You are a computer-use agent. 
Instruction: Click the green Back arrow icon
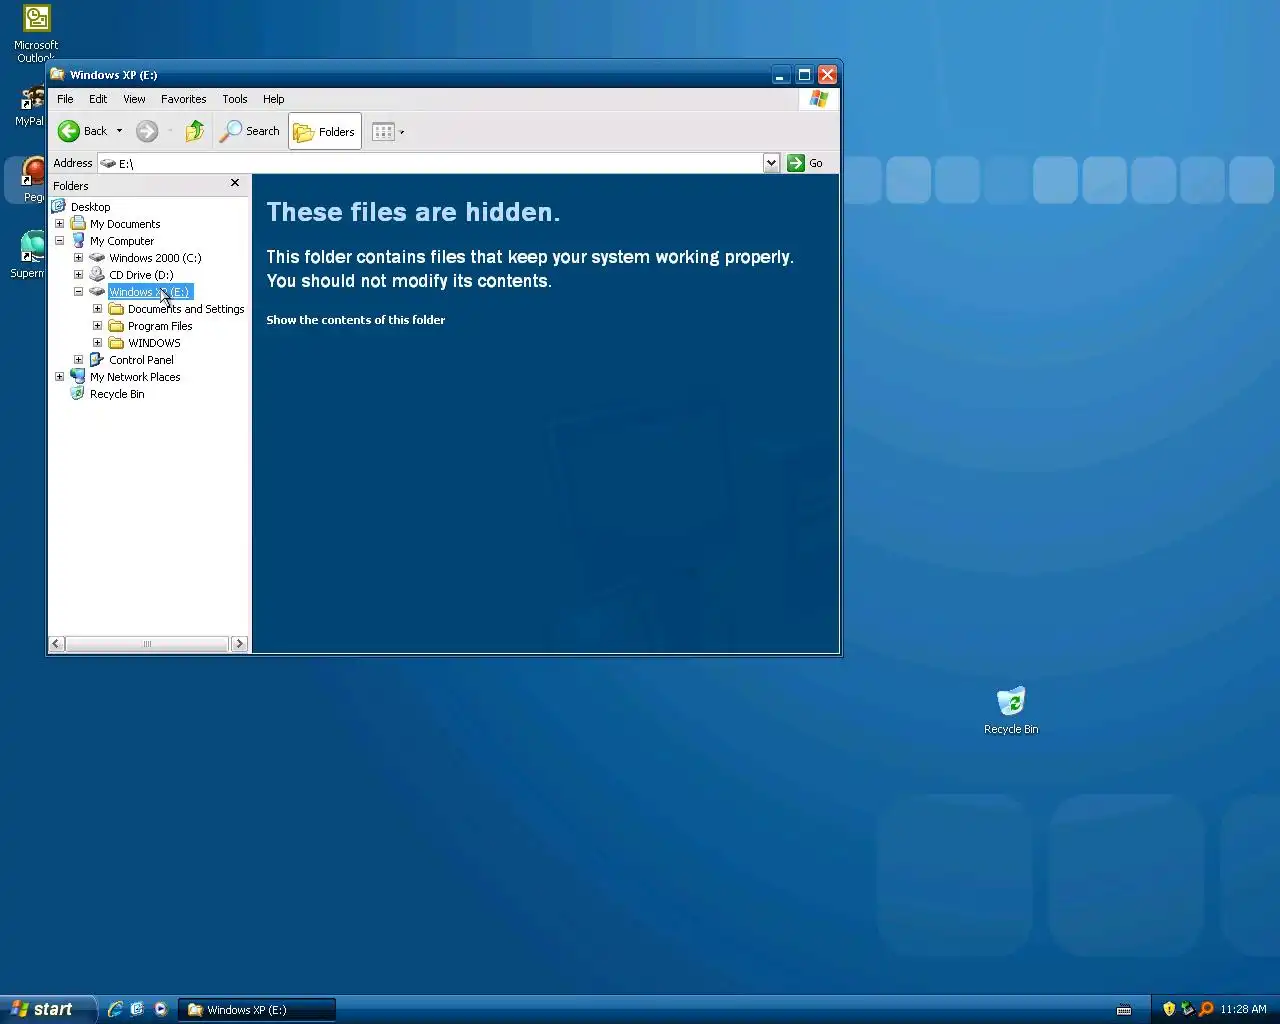click(x=69, y=131)
